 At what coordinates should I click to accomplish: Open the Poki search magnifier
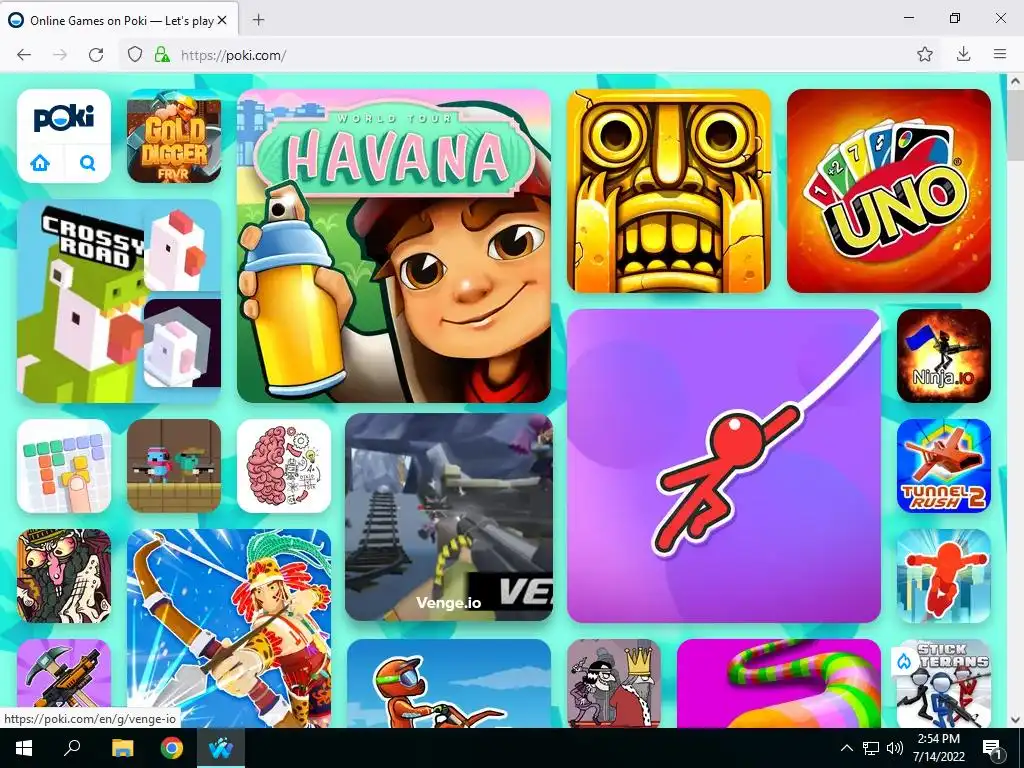pos(88,163)
